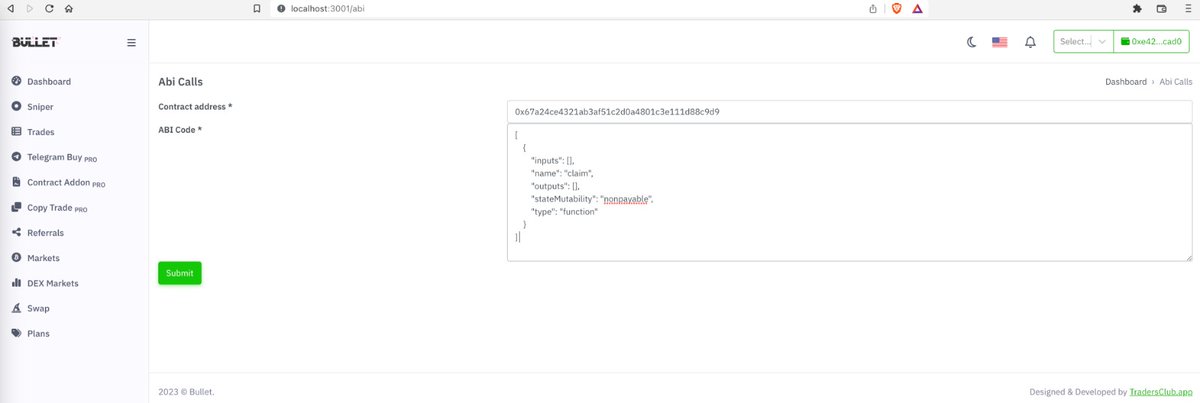Screen dimensions: 1200x403
Task: Click the Abi Calls breadcrumb text
Action: point(1175,82)
